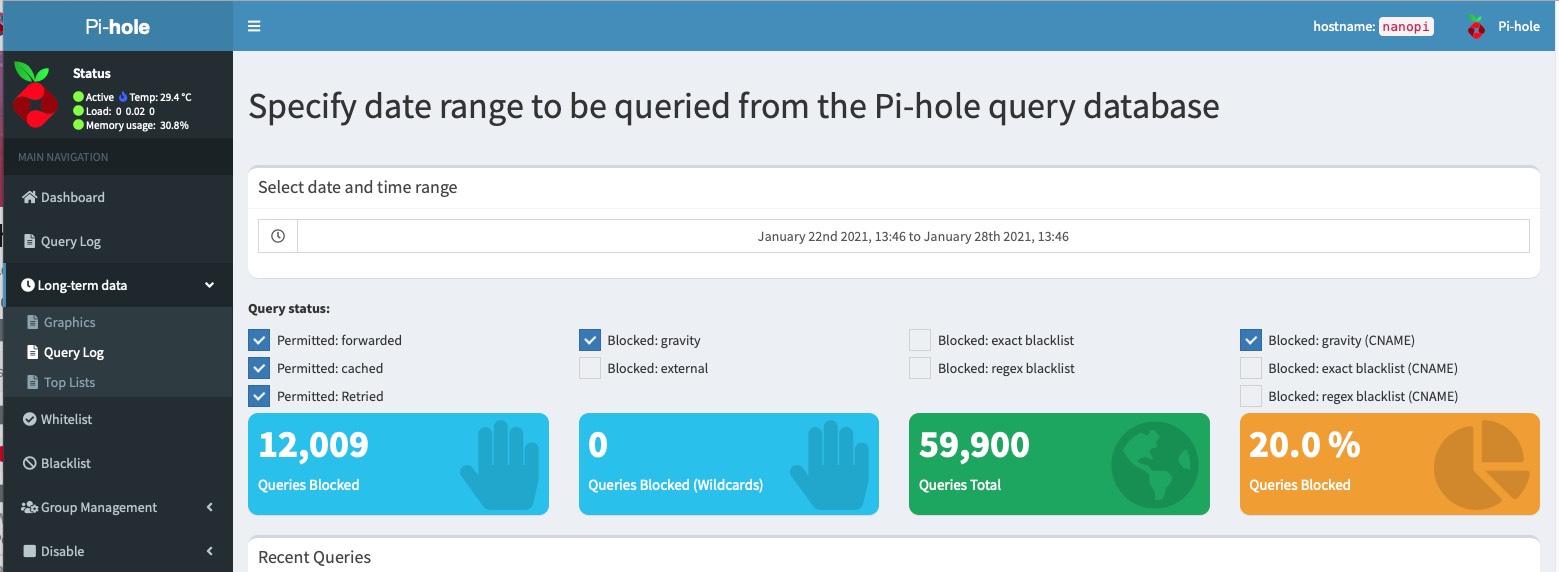Image resolution: width=1559 pixels, height=572 pixels.
Task: Expand the Disable submenu arrow
Action: pyautogui.click(x=209, y=551)
